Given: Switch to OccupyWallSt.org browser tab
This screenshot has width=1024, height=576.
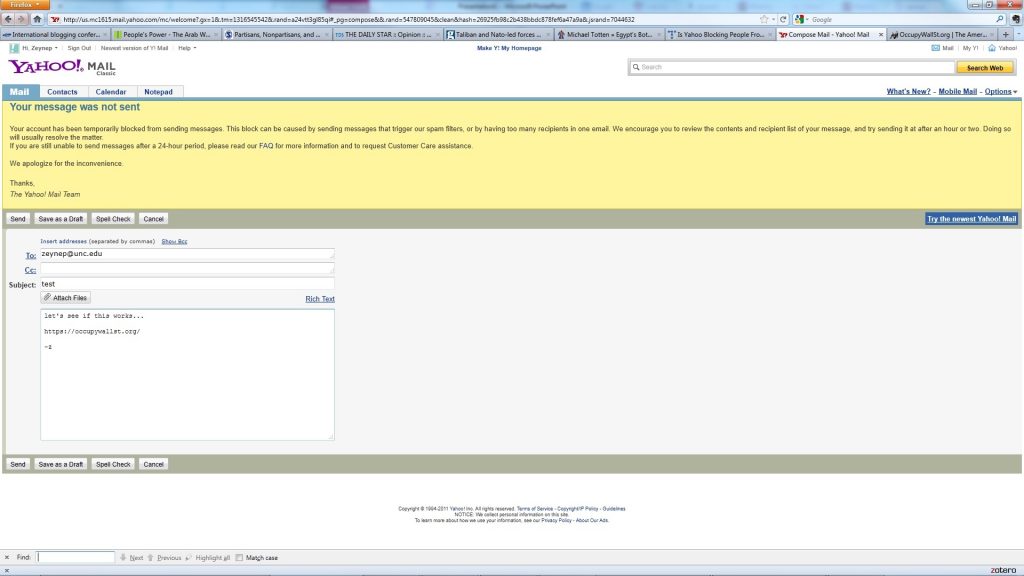Looking at the screenshot, I should 942,35.
